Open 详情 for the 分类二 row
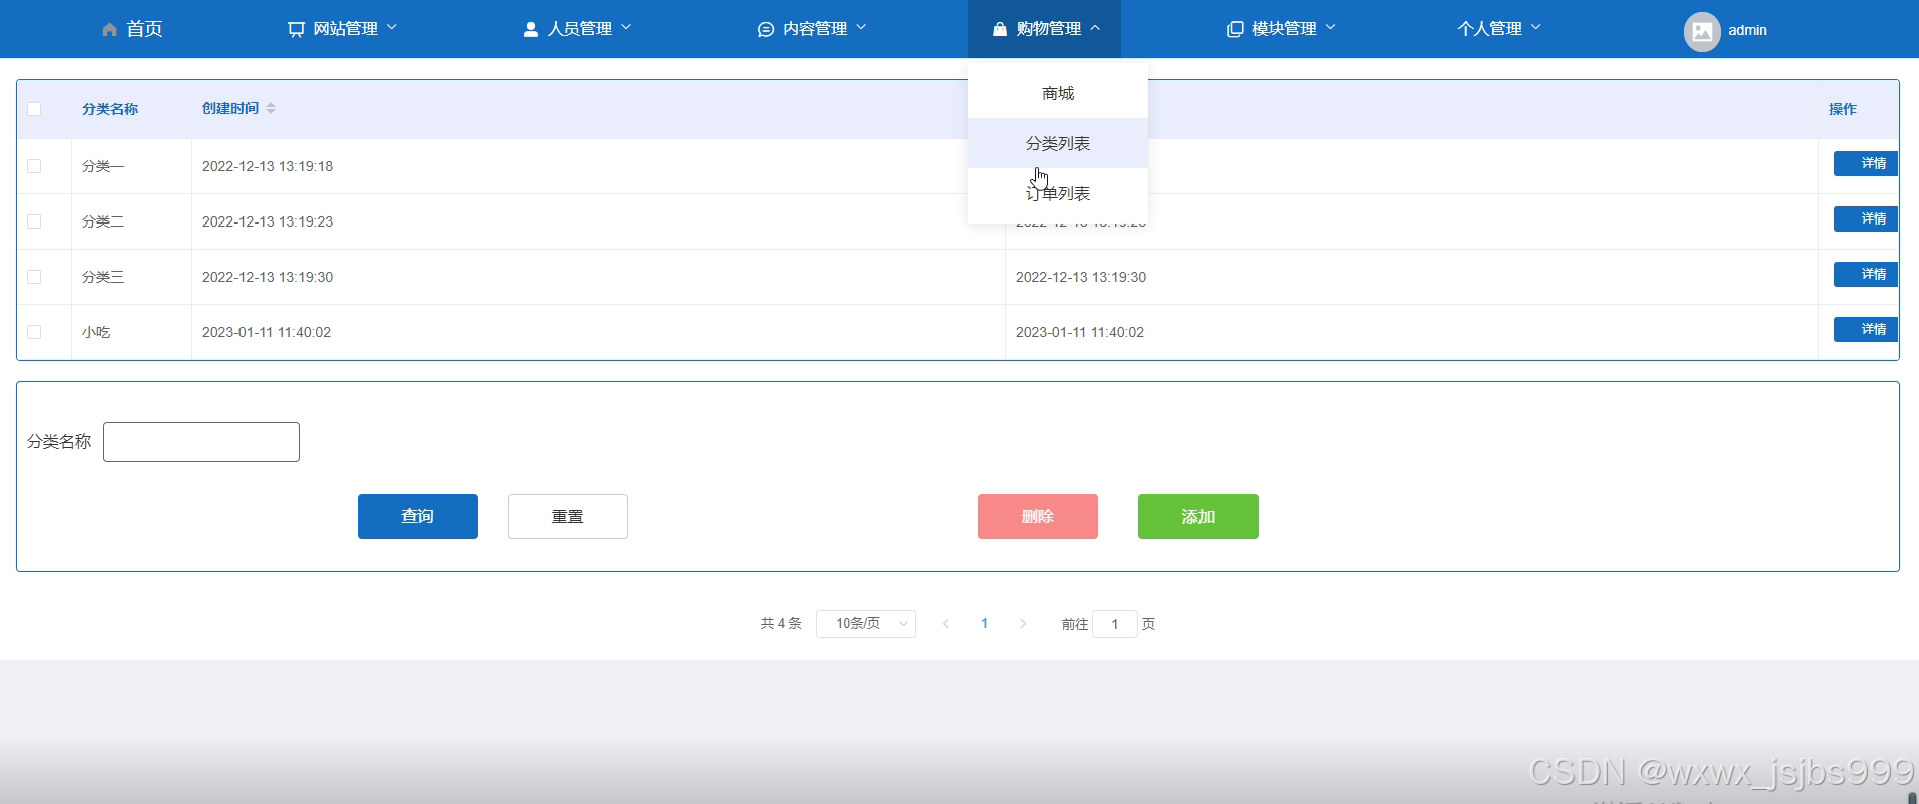This screenshot has height=804, width=1919. click(1866, 219)
